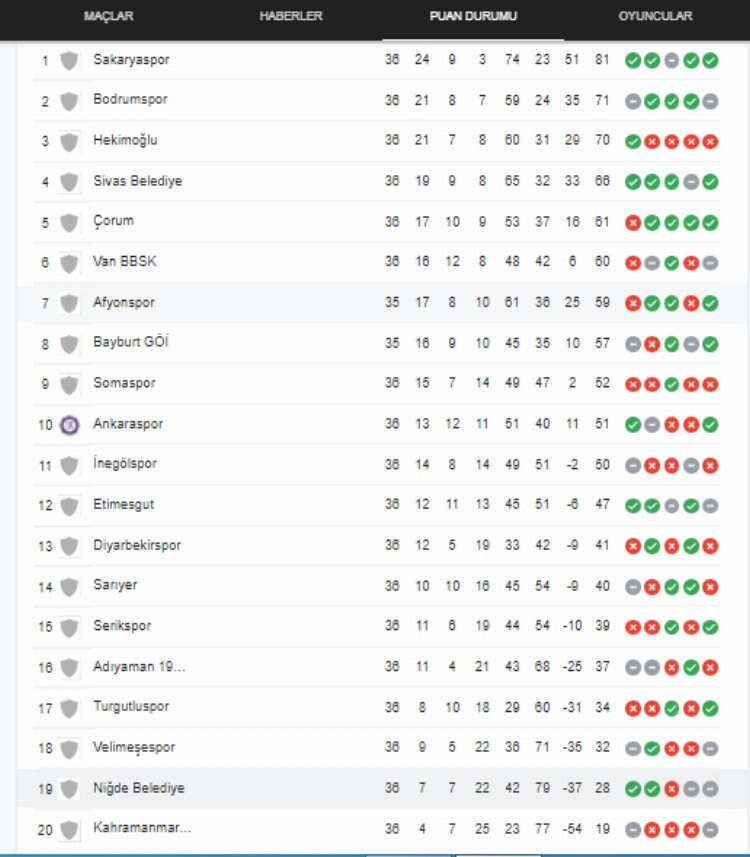Click Sakaryaspor's draw result icon
Screen dimensions: 750x857
[x=671, y=60]
